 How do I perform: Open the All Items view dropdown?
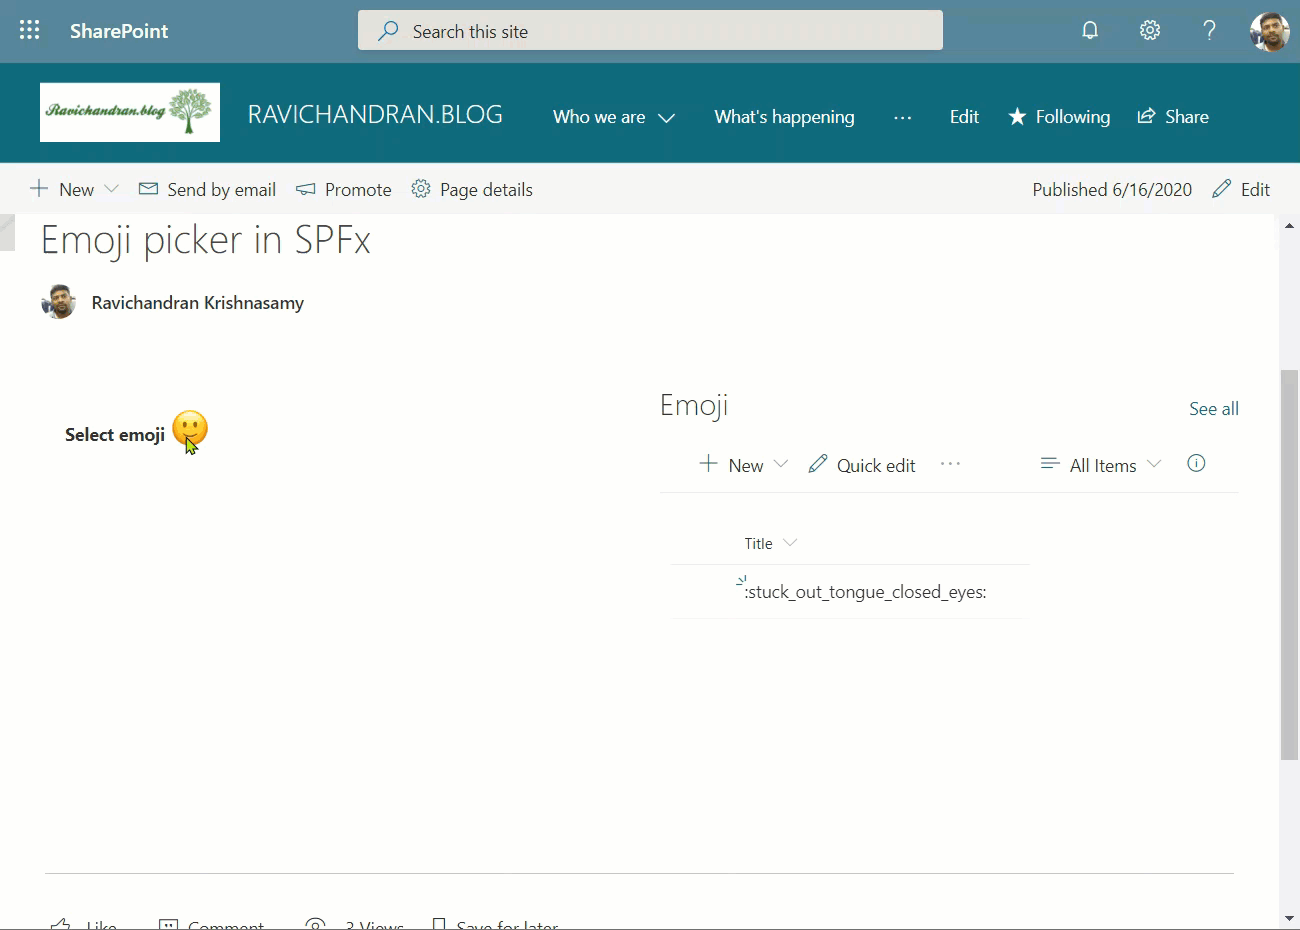coord(1101,465)
